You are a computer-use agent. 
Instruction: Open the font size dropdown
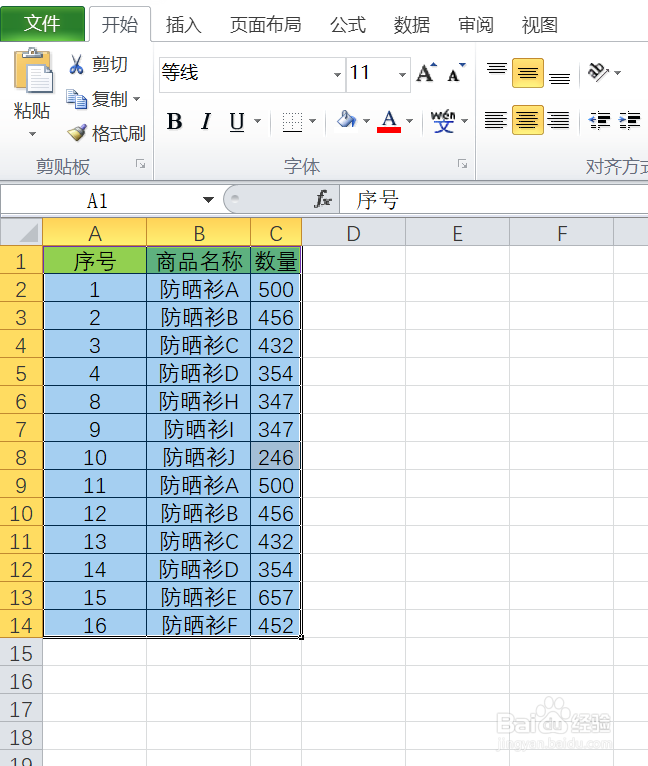coord(402,75)
